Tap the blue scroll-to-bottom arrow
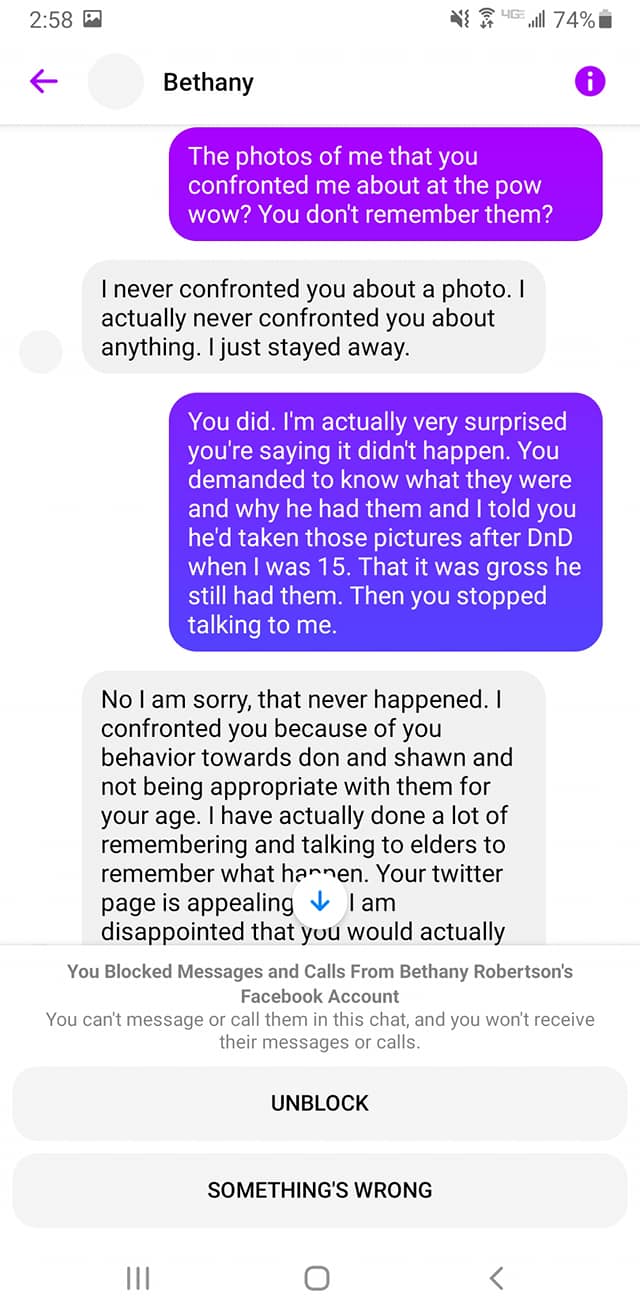This screenshot has width=640, height=1315. [320, 901]
